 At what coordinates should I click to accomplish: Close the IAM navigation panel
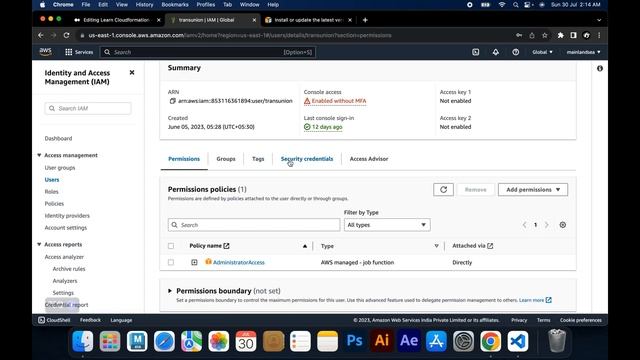point(132,73)
